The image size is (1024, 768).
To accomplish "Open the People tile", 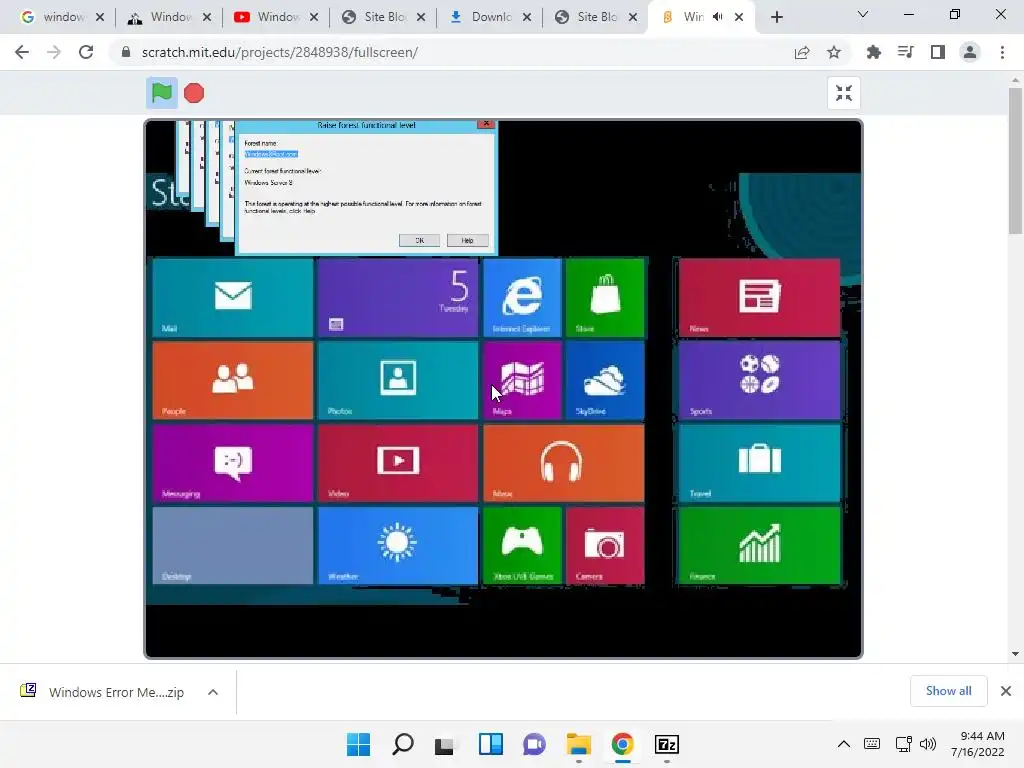I will coord(233,380).
